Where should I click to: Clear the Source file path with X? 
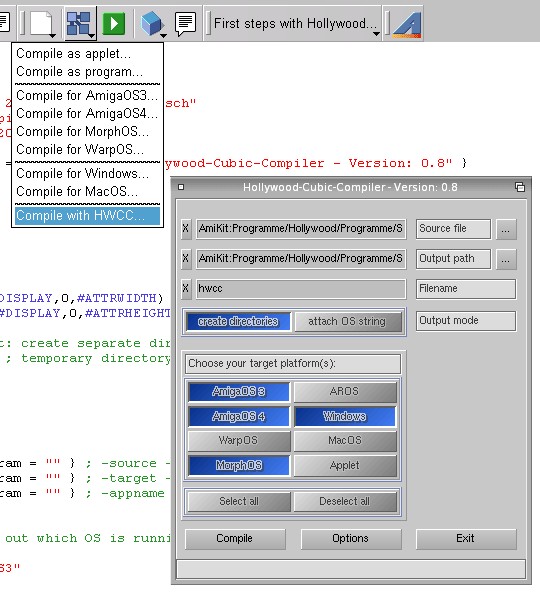(x=186, y=229)
